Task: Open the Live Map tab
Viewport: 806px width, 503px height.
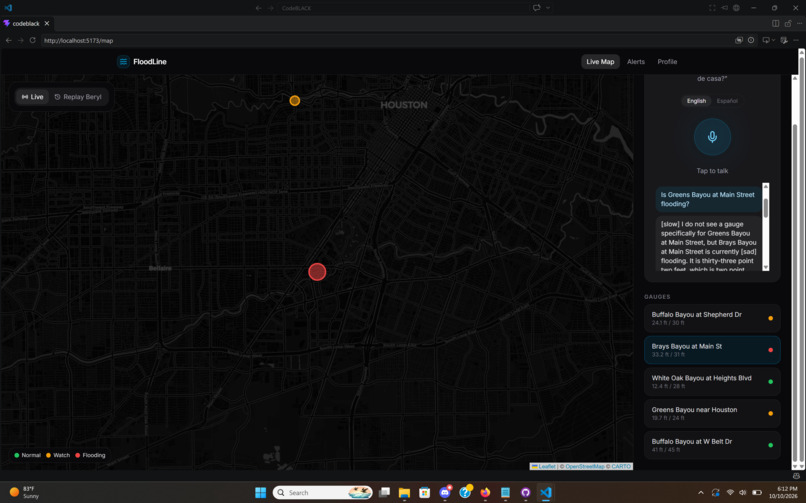Action: click(x=600, y=62)
